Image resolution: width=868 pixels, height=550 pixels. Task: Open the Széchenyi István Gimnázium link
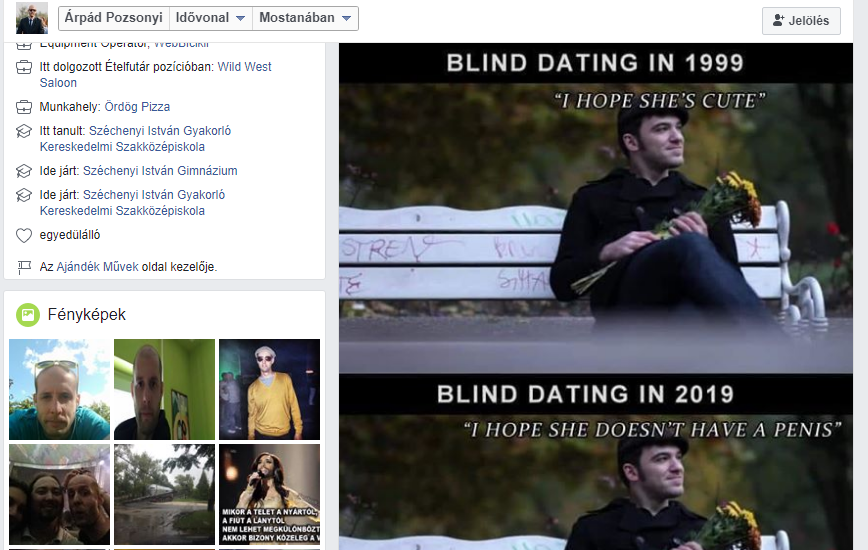coord(160,171)
